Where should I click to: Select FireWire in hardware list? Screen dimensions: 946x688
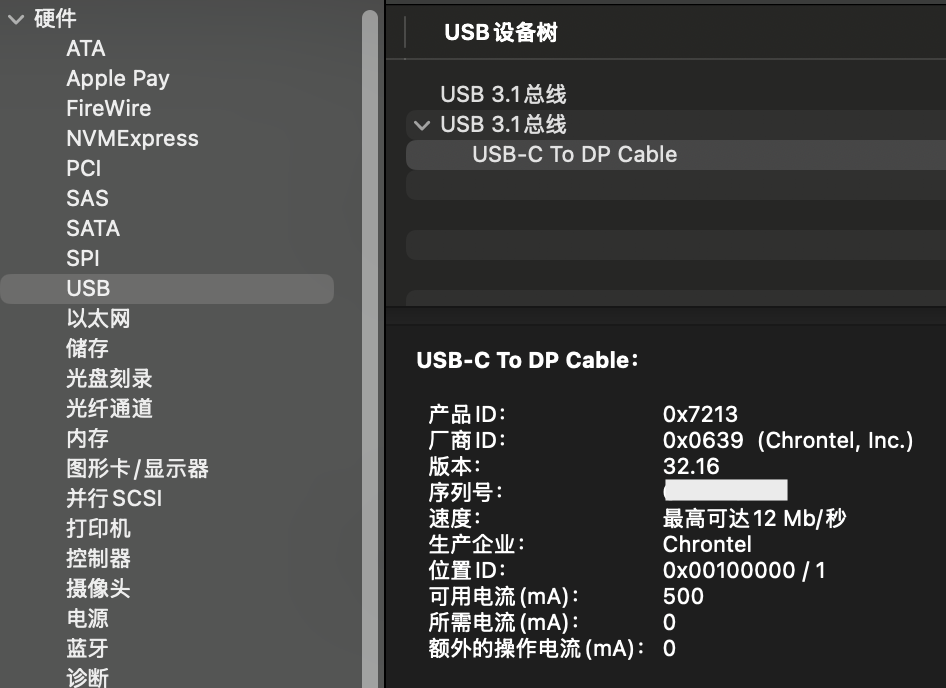tap(109, 108)
